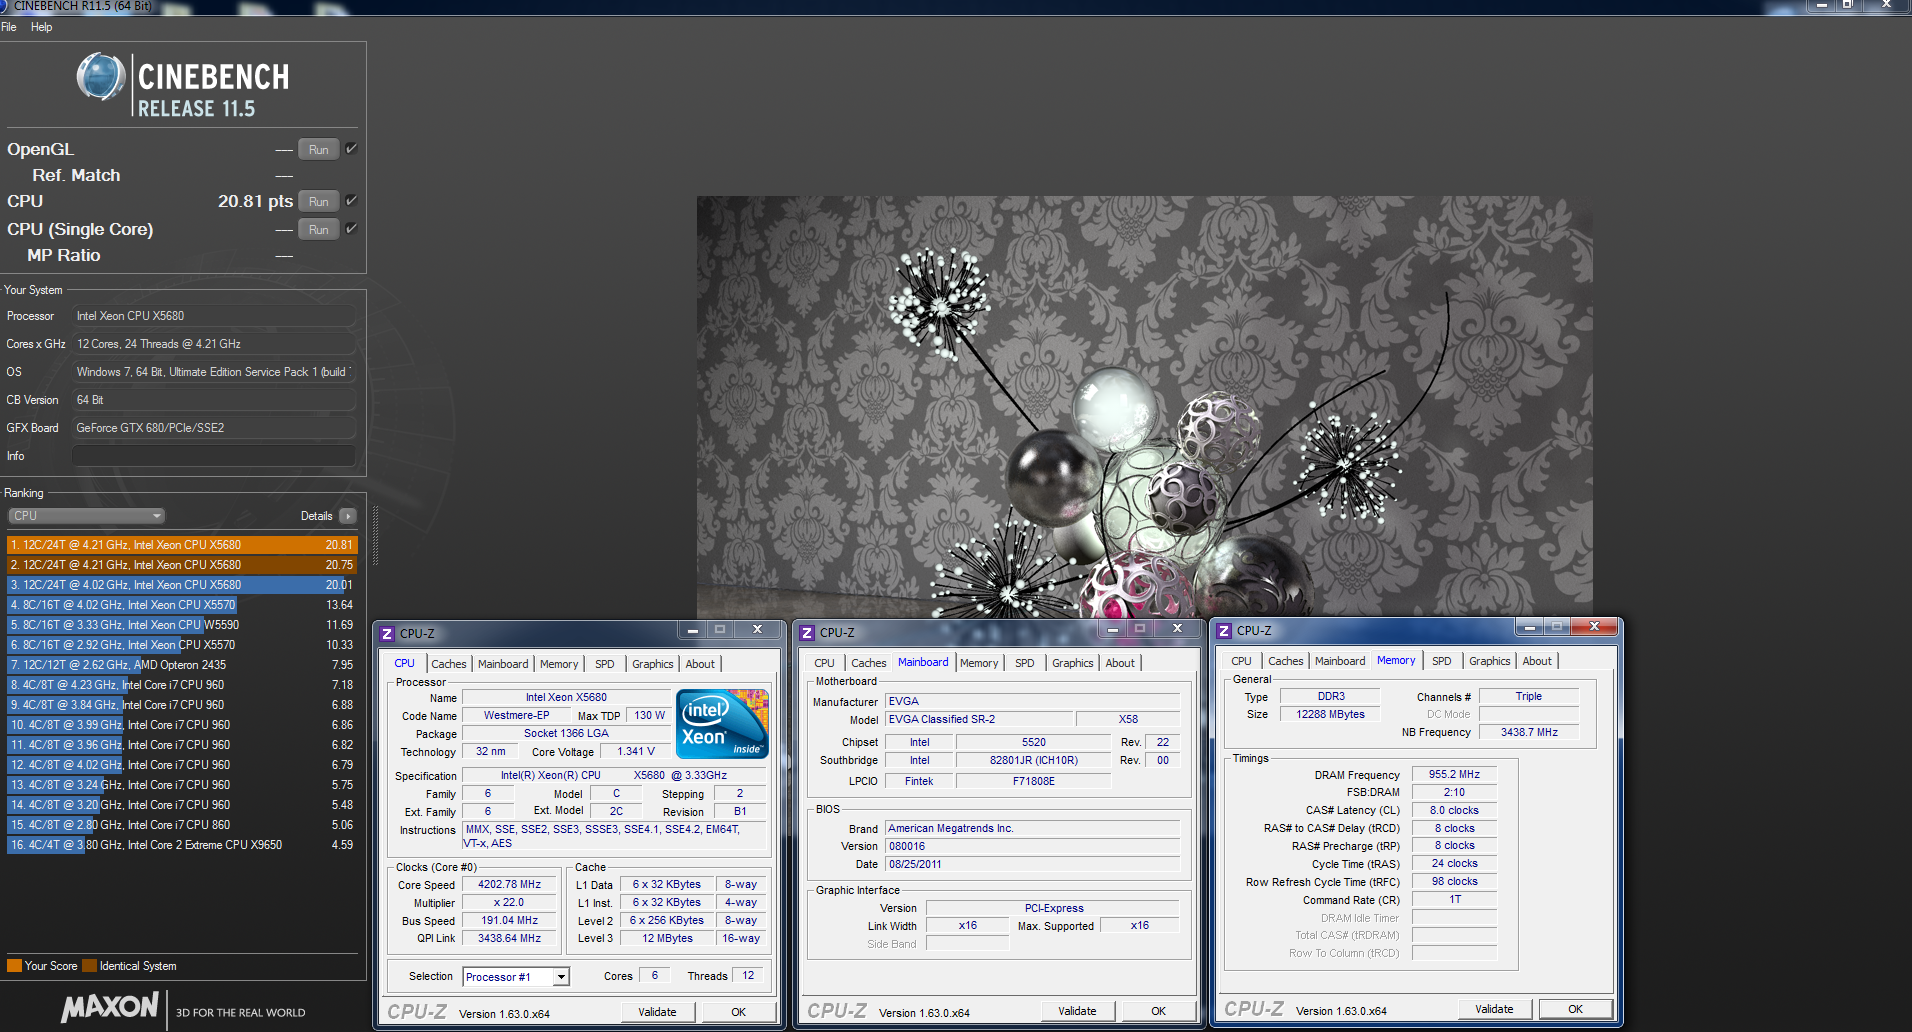Viewport: 1912px width, 1032px height.
Task: Click the CPU-Z icon in Mainboard window title bar
Action: 808,633
